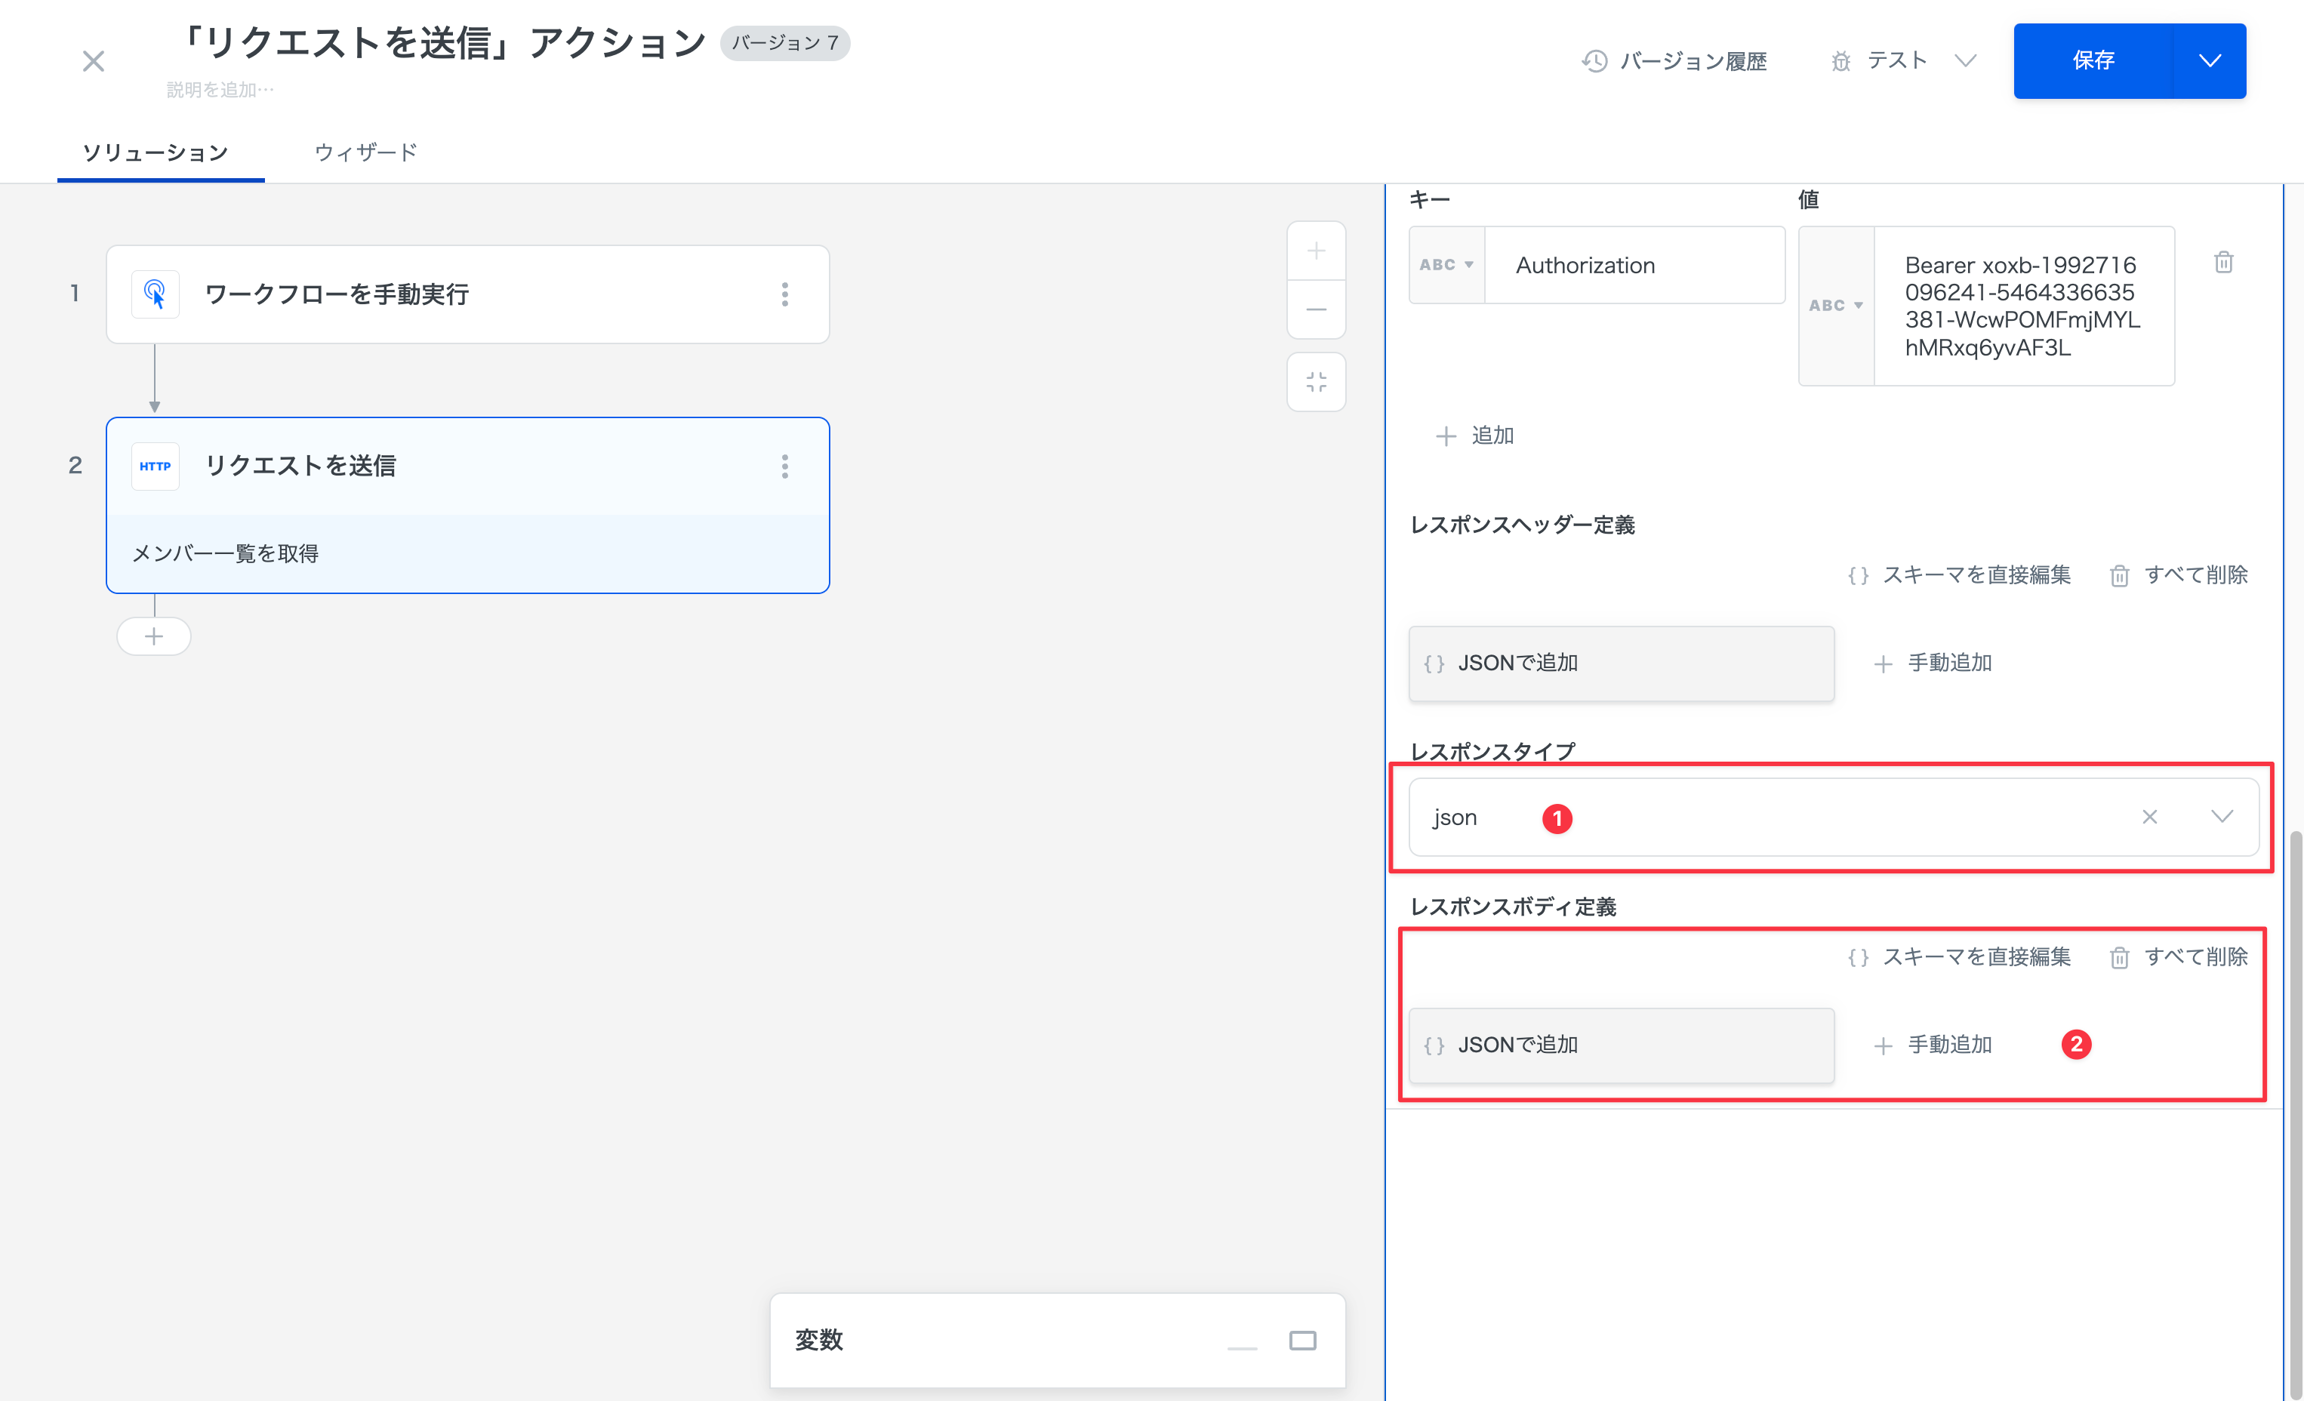Add a new step using the plus circle below step 2
The height and width of the screenshot is (1401, 2304).
point(154,636)
